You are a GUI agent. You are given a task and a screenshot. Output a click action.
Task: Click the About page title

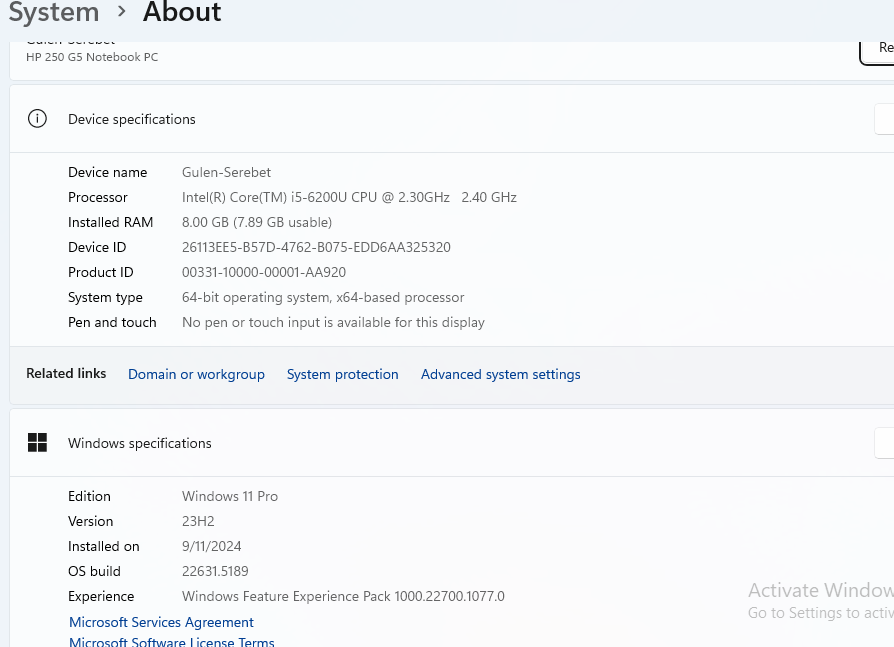tap(182, 12)
